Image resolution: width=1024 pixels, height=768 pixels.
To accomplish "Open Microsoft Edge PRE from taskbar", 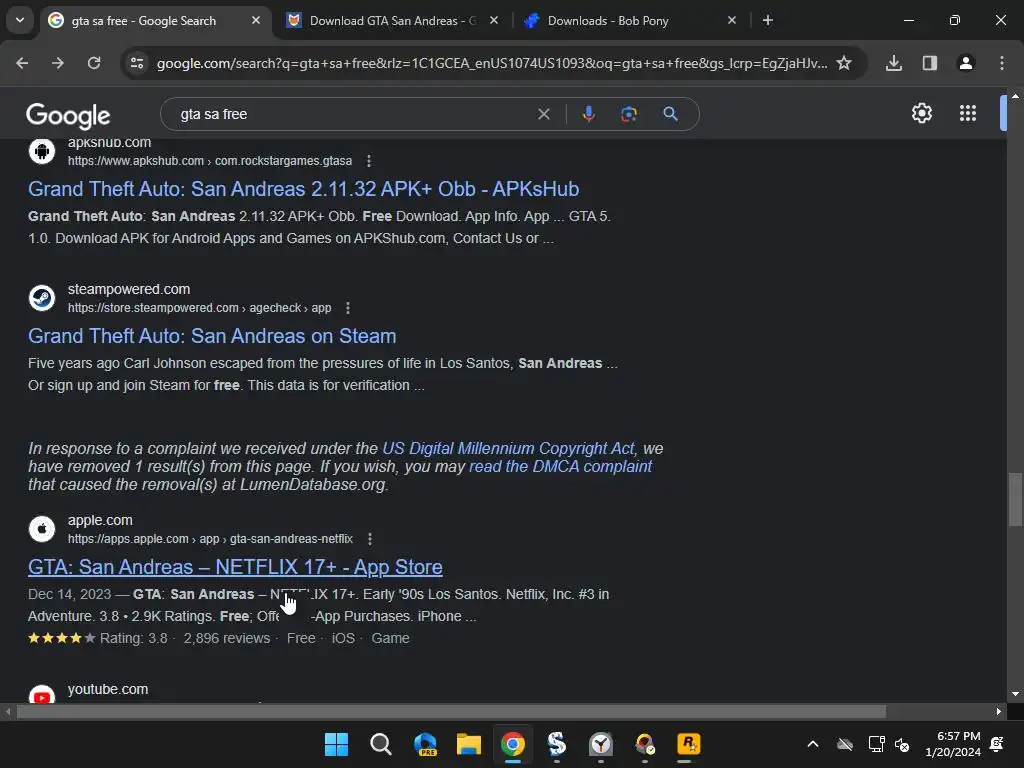I will pyautogui.click(x=424, y=744).
